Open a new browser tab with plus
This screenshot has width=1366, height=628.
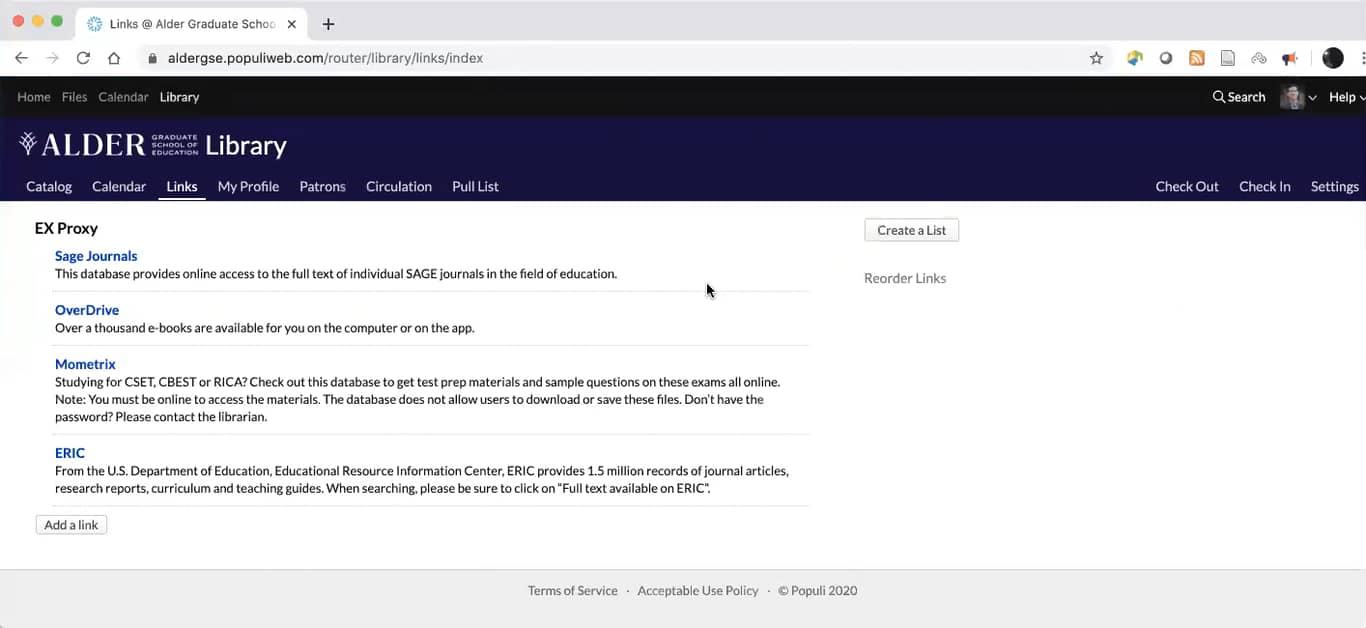pyautogui.click(x=328, y=24)
